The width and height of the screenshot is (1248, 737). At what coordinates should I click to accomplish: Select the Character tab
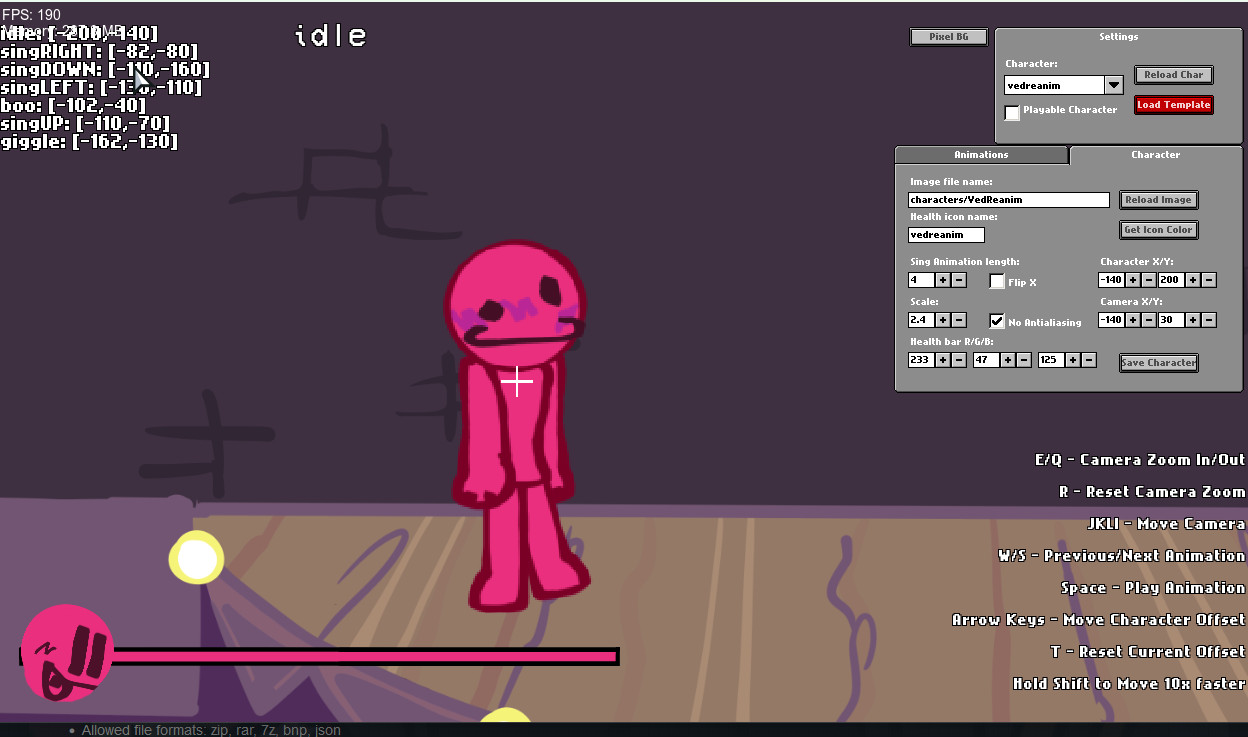coord(1155,155)
